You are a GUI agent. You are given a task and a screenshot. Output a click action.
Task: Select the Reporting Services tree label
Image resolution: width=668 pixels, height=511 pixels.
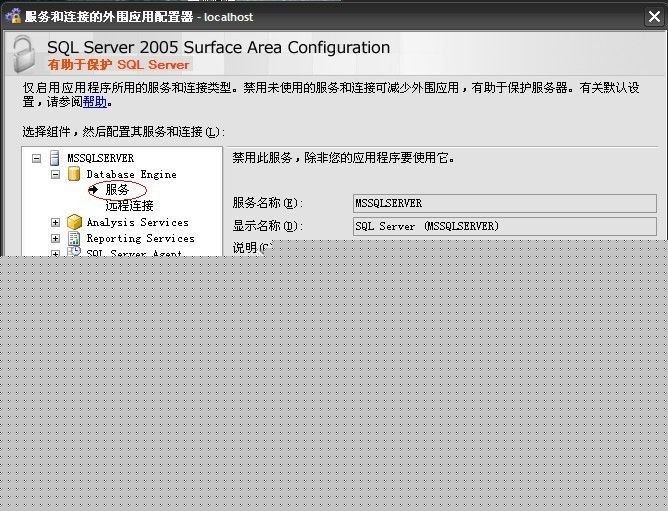(x=140, y=239)
